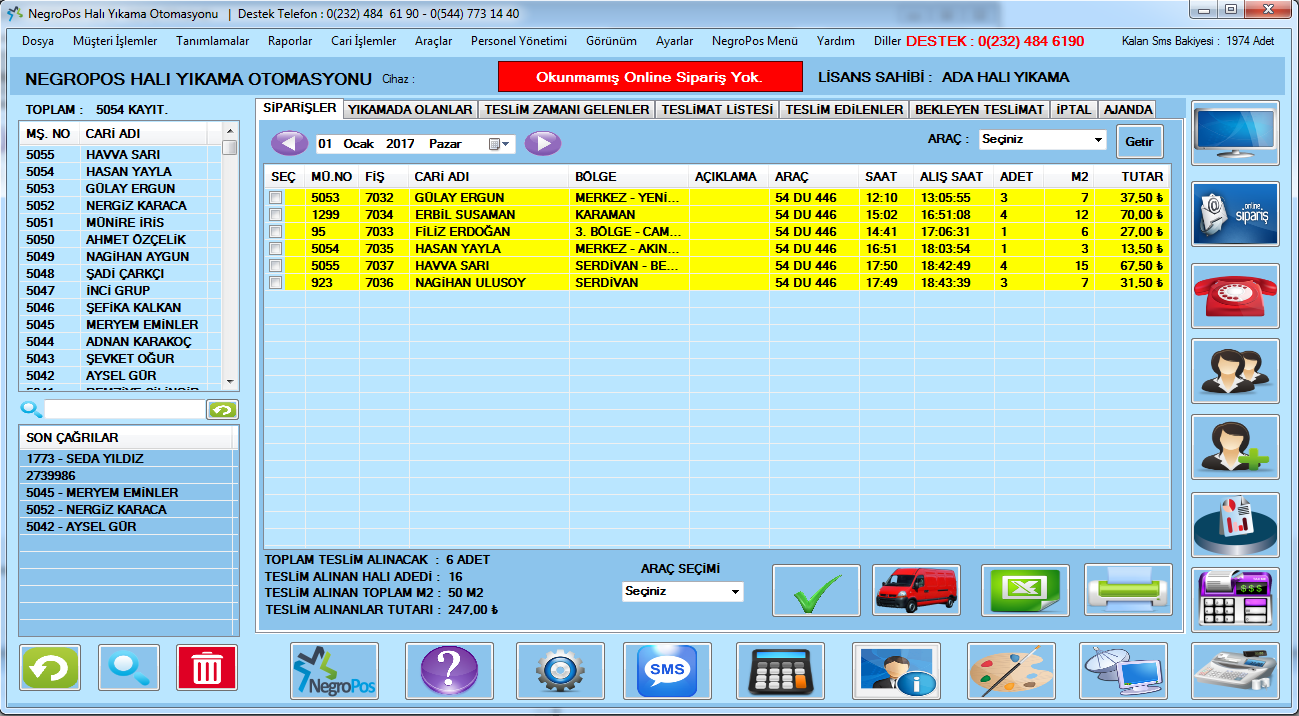1299x716 pixels.
Task: Select recent call 1773 - SEDA YILDIZ
Action: click(128, 459)
